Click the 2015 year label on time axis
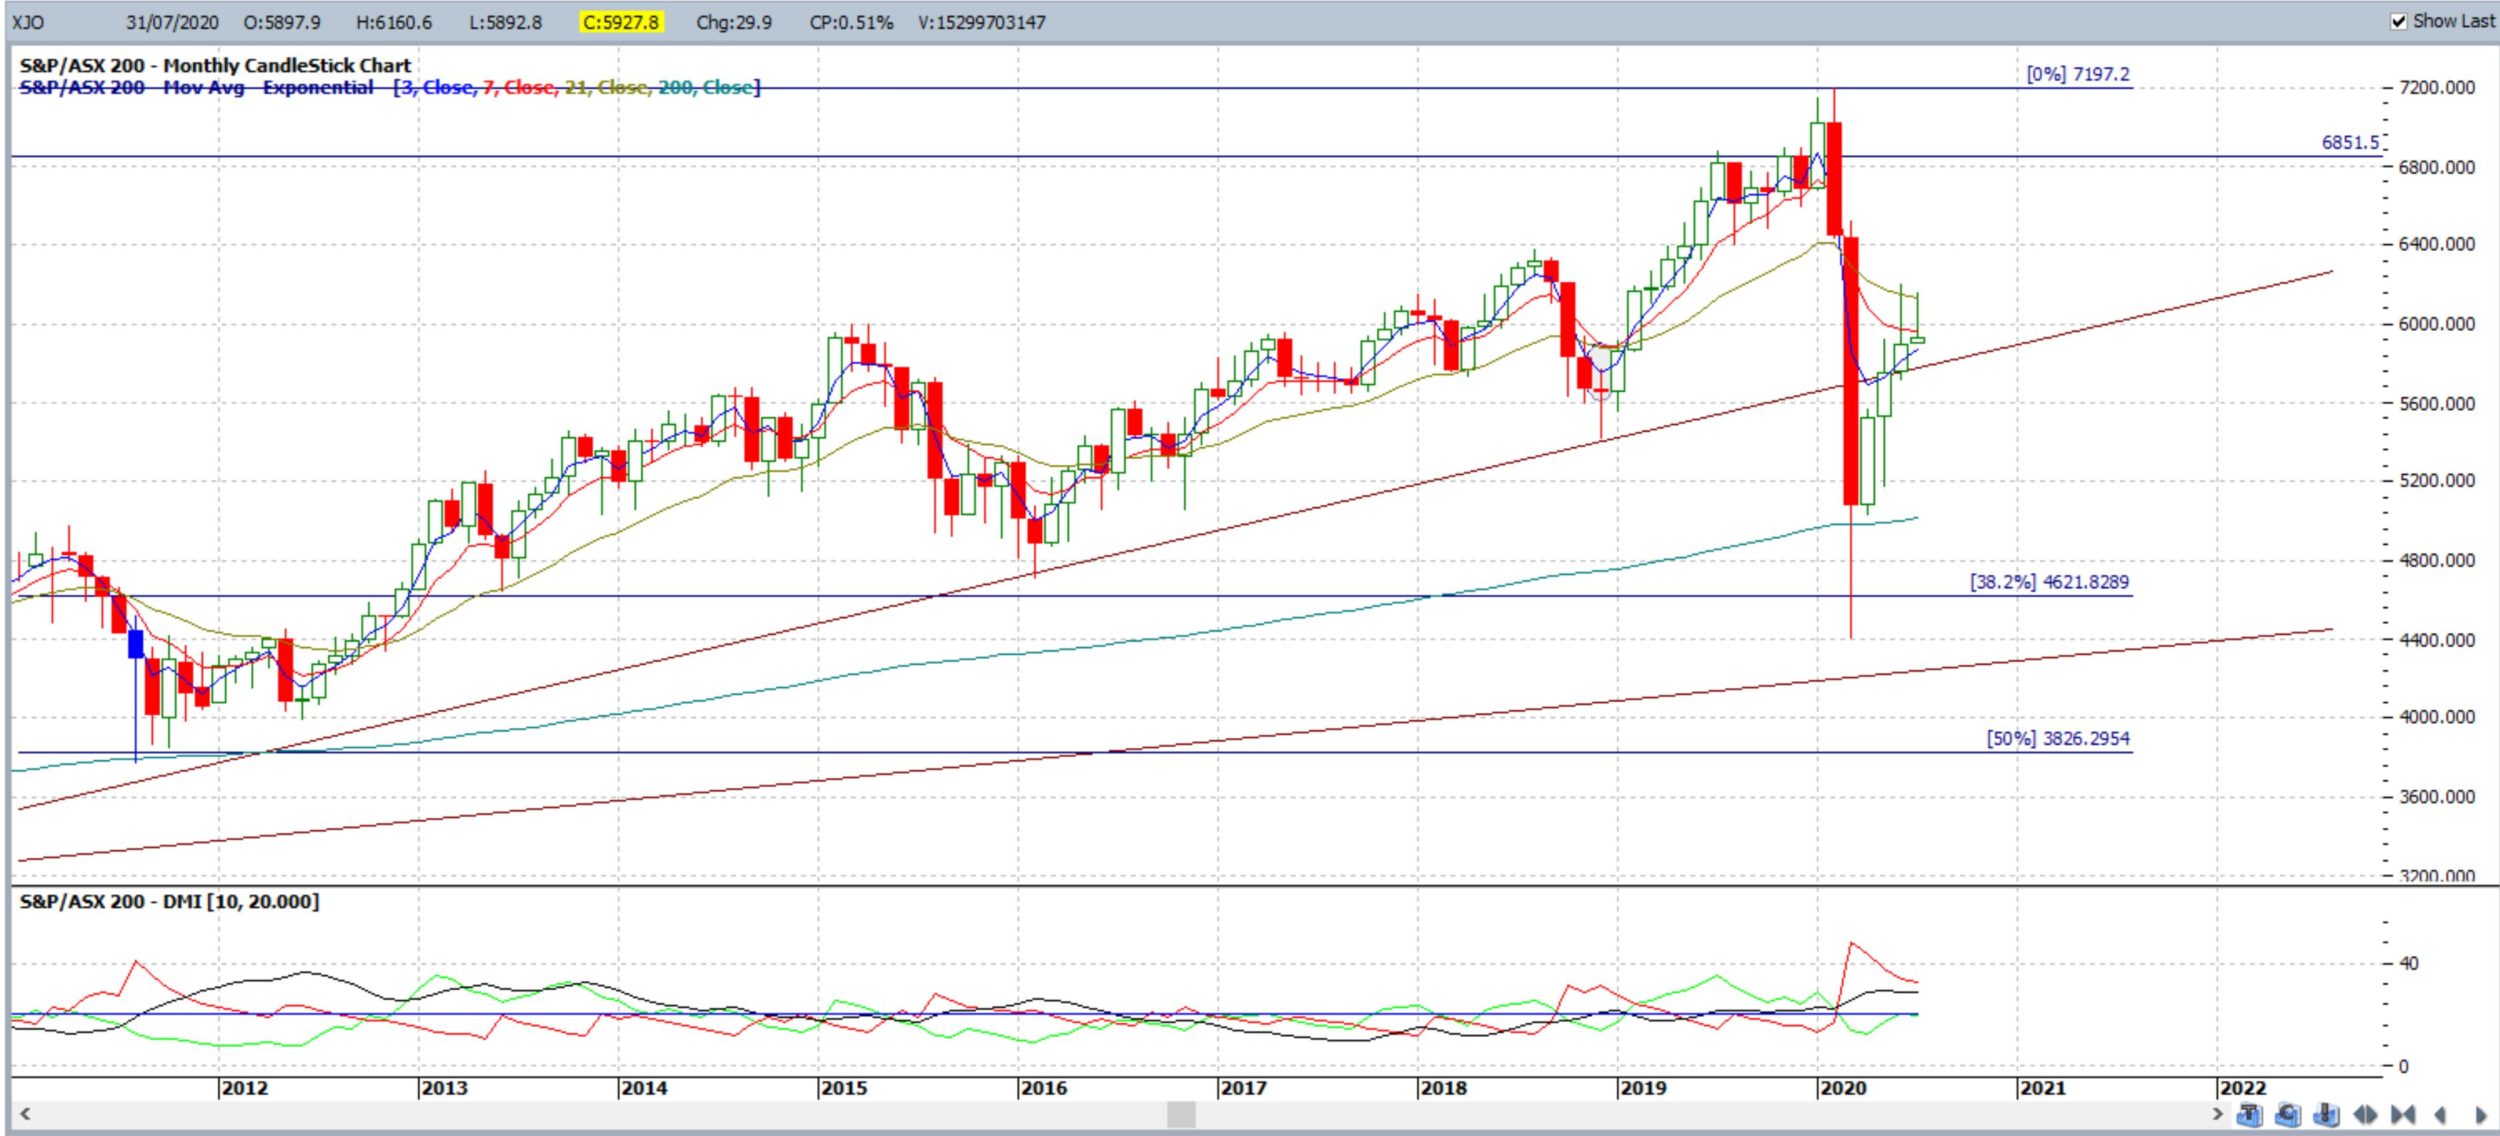The height and width of the screenshot is (1136, 2500). (843, 1088)
